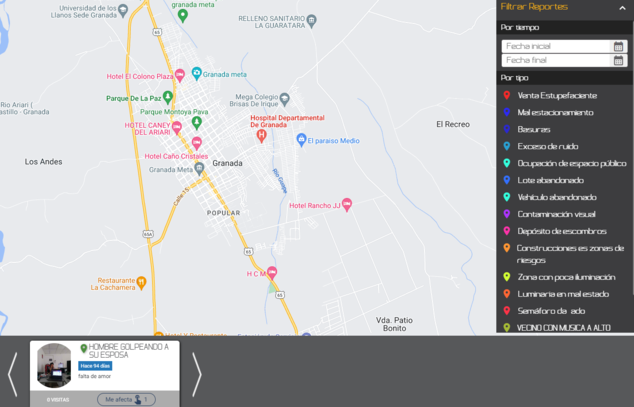
Task: Click El paraiso Medio shop marker
Action: click(301, 140)
